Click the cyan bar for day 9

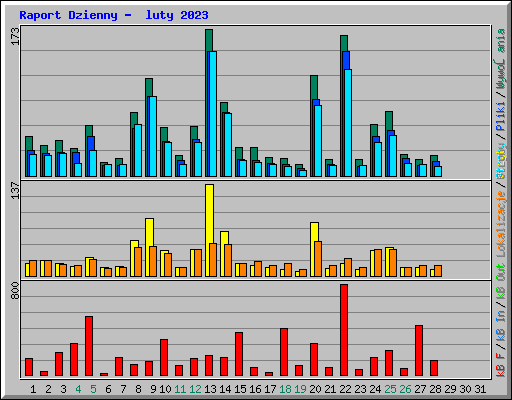153,136
